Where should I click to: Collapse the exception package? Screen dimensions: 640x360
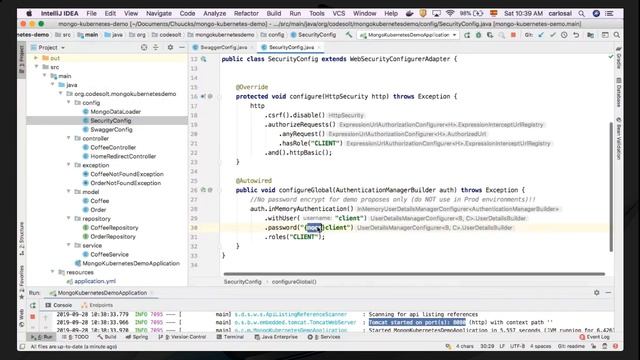point(69,165)
